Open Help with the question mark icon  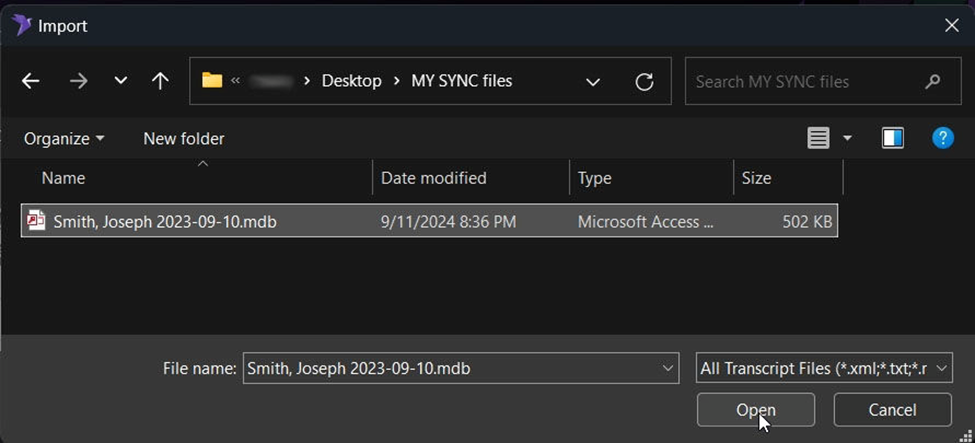(x=942, y=138)
